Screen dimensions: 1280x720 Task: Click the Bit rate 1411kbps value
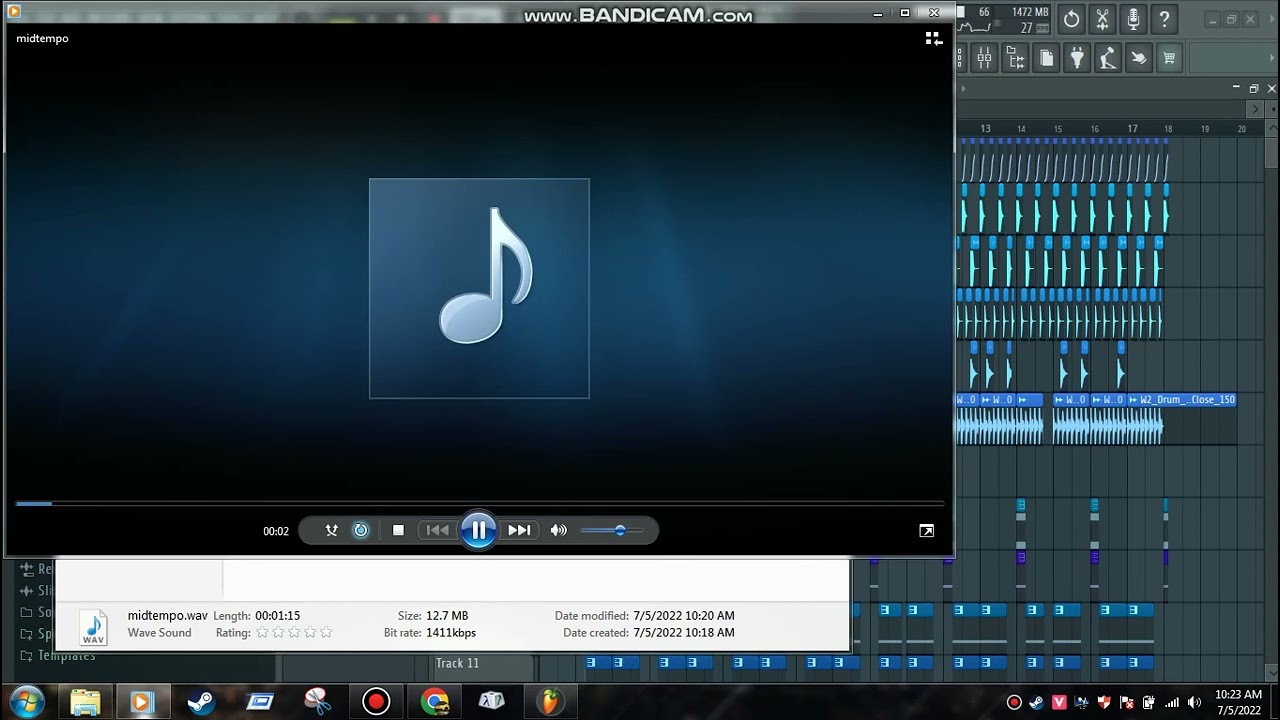[x=451, y=633]
